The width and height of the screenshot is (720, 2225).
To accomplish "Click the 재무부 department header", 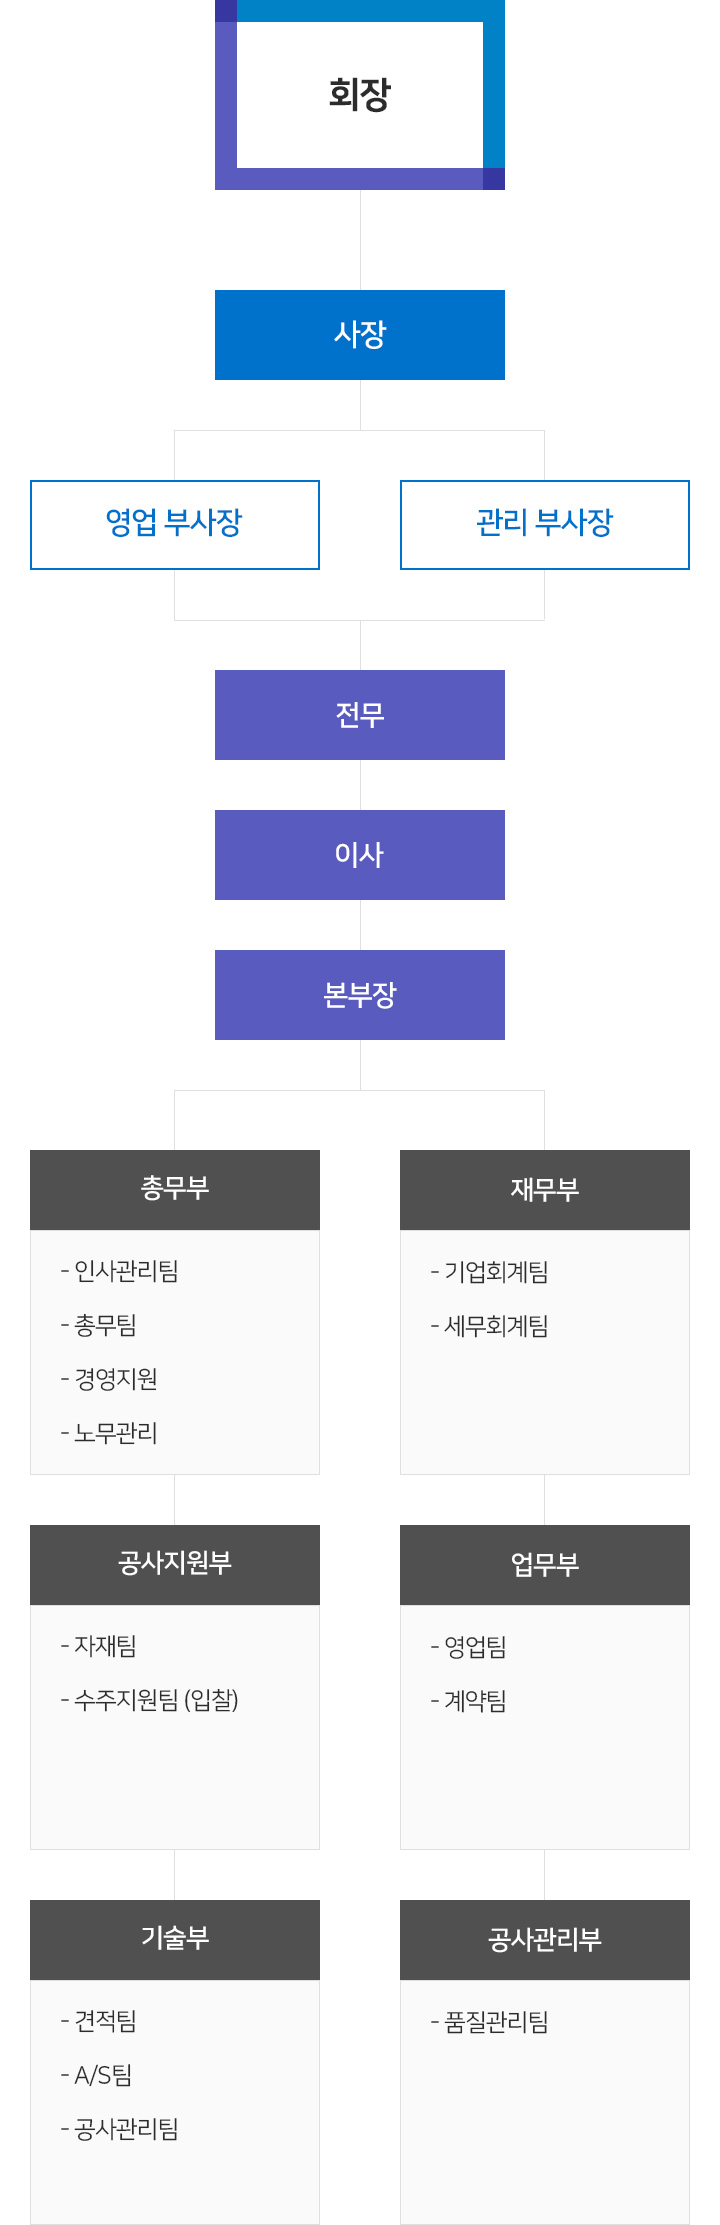I will click(x=545, y=1189).
